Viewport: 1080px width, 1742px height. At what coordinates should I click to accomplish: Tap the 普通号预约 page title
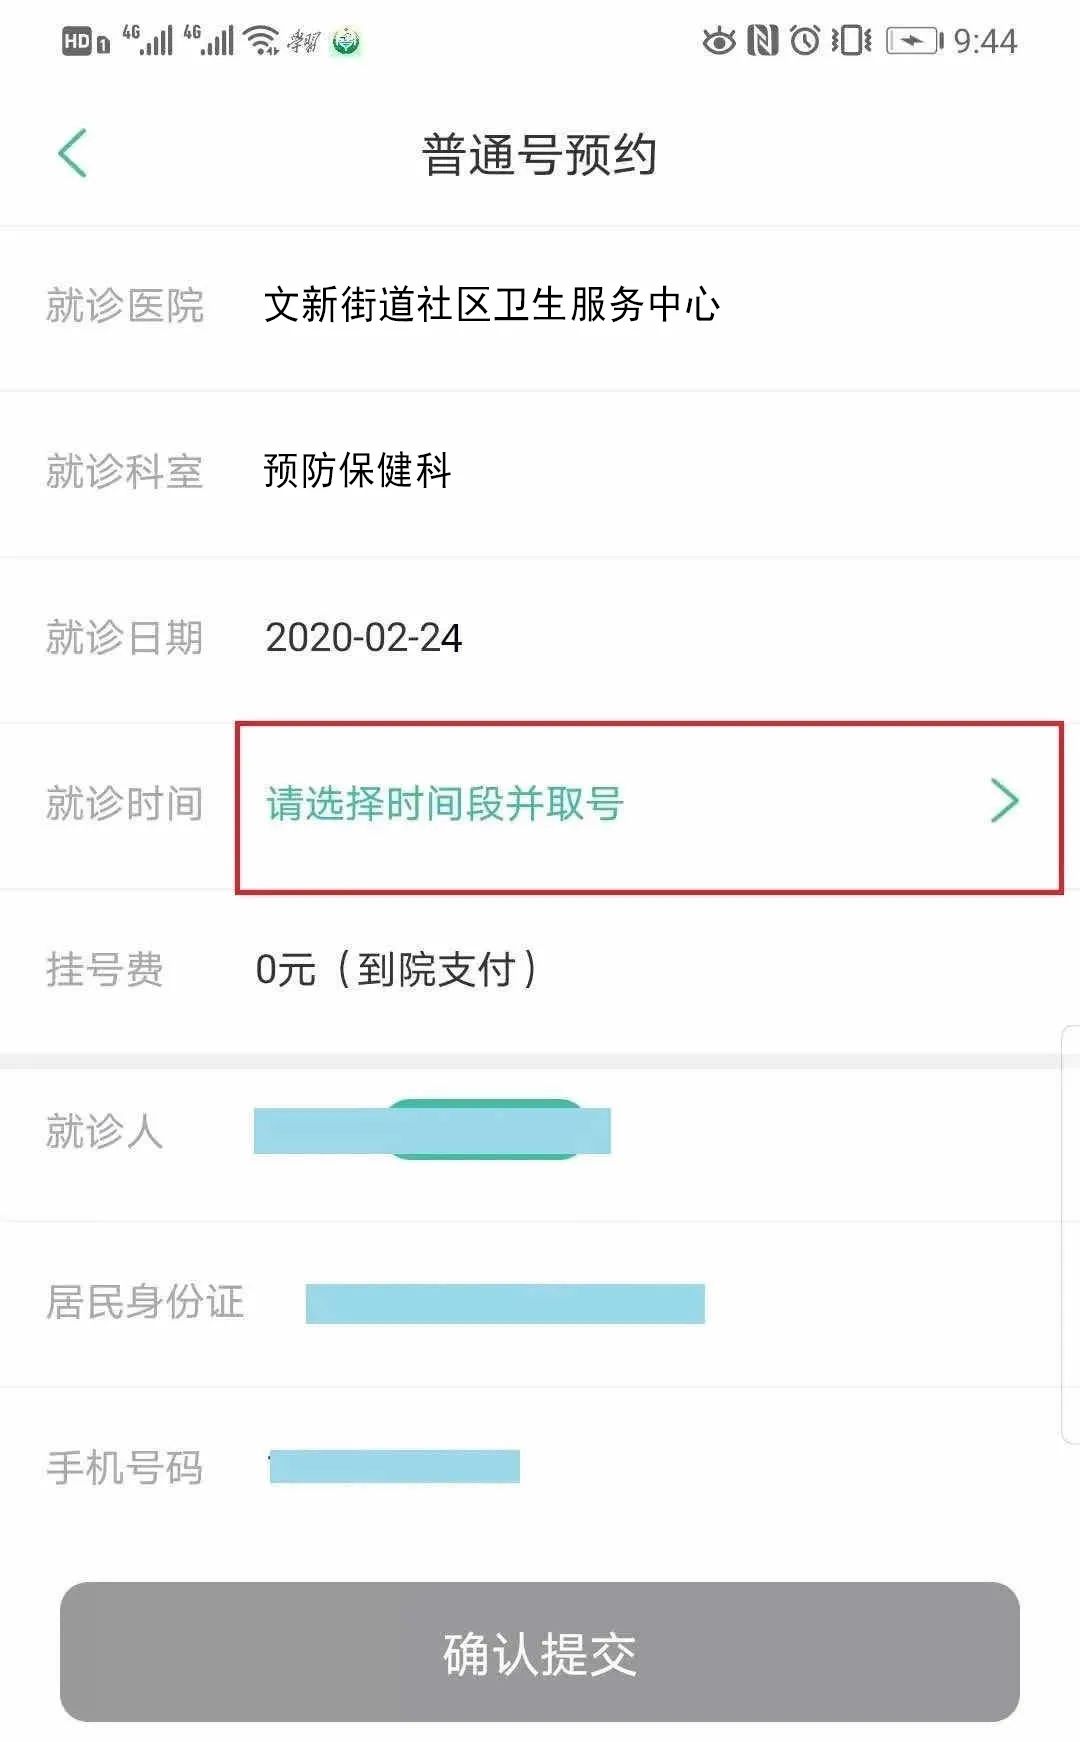[x=539, y=156]
